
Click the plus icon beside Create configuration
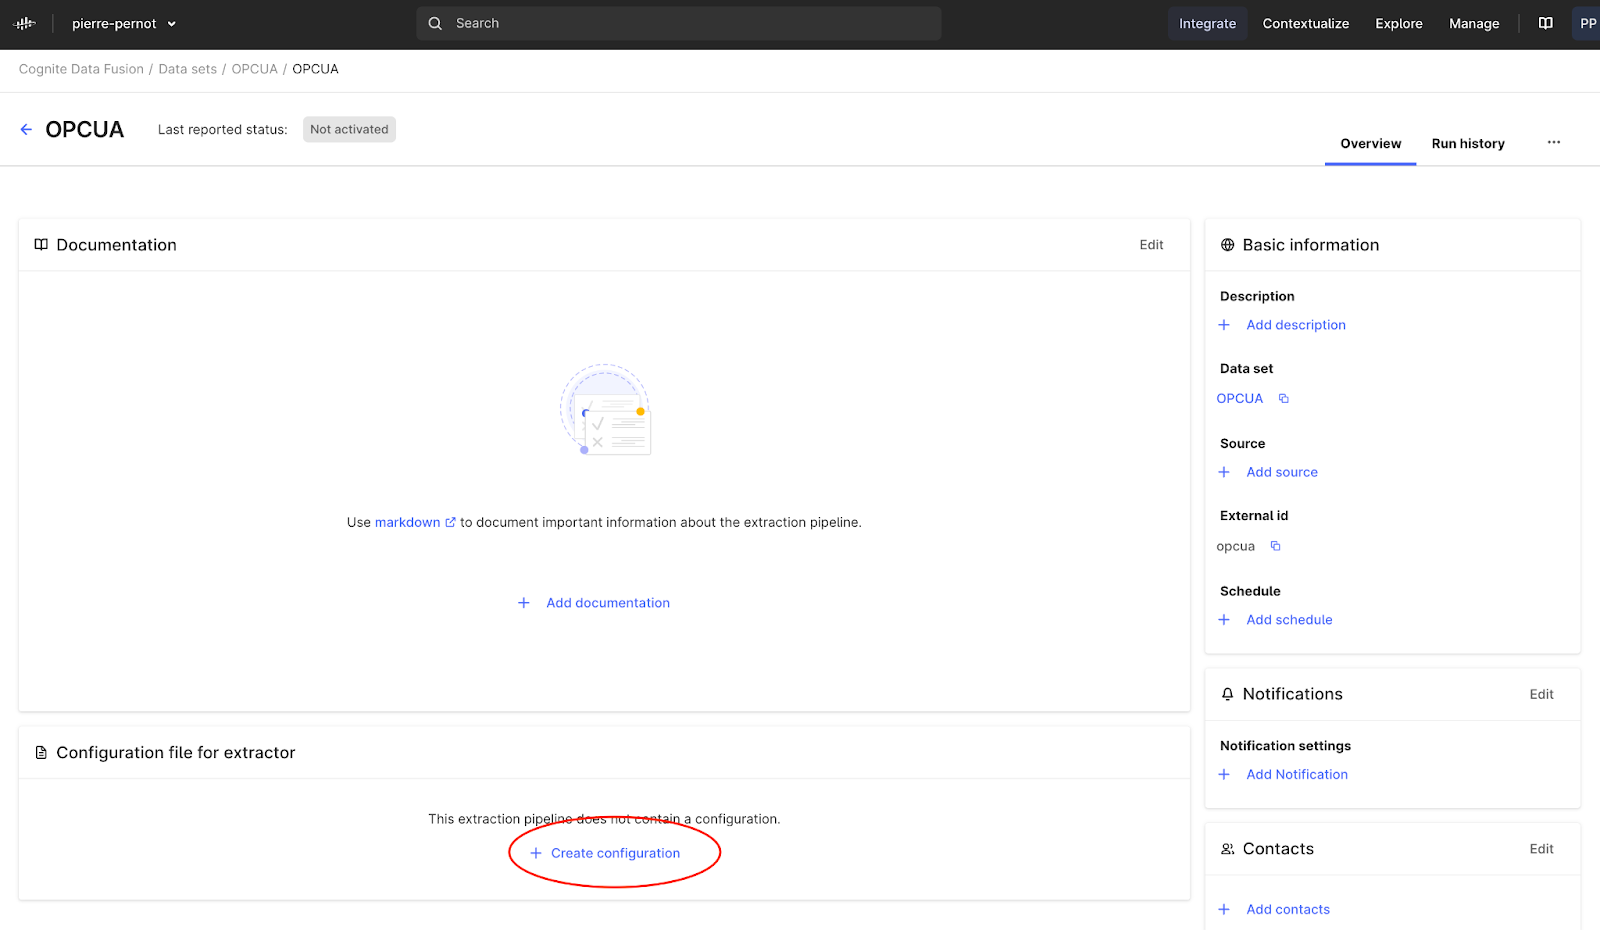click(536, 853)
